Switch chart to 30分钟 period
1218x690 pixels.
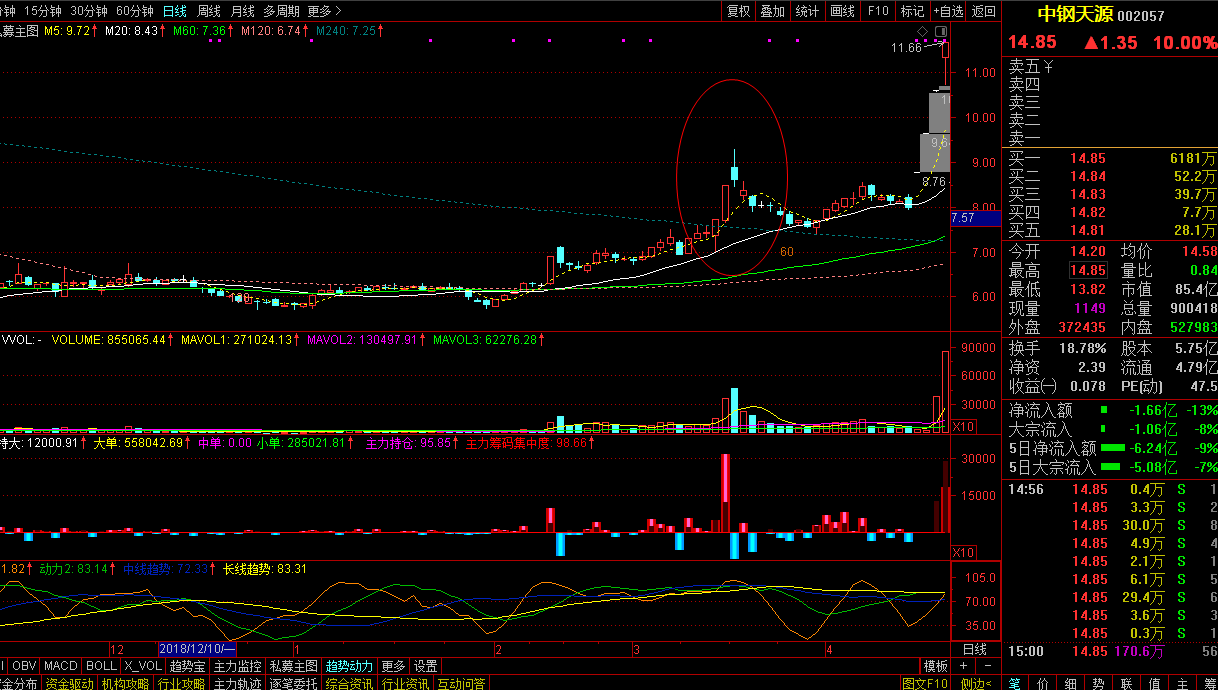[x=88, y=11]
